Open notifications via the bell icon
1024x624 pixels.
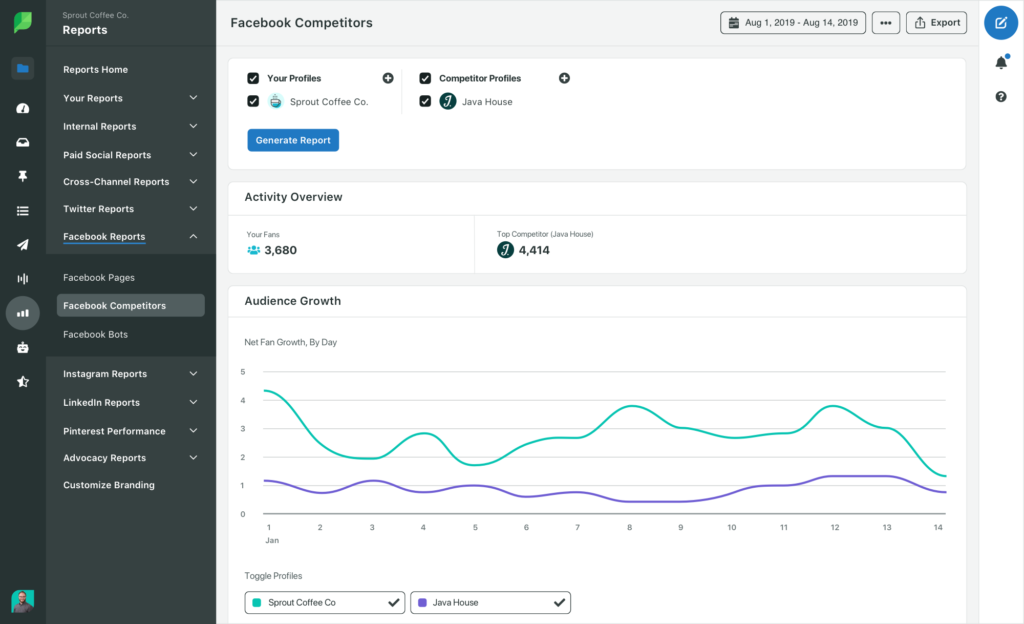click(1001, 62)
